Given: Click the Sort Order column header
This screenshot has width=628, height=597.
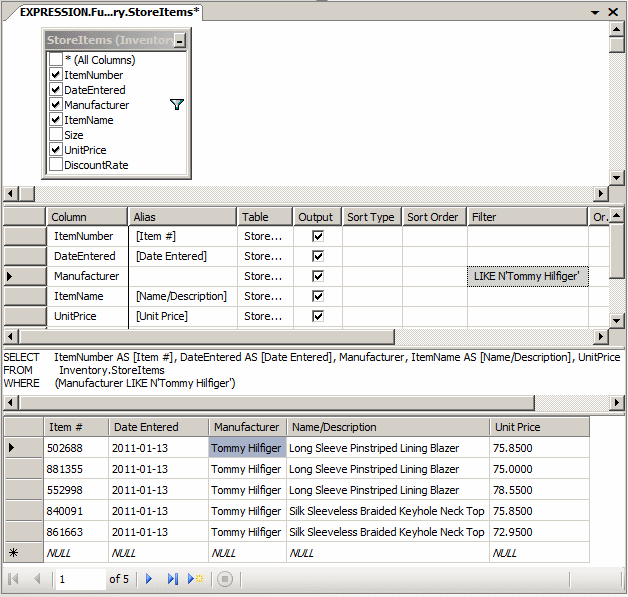Looking at the screenshot, I should click(434, 217).
